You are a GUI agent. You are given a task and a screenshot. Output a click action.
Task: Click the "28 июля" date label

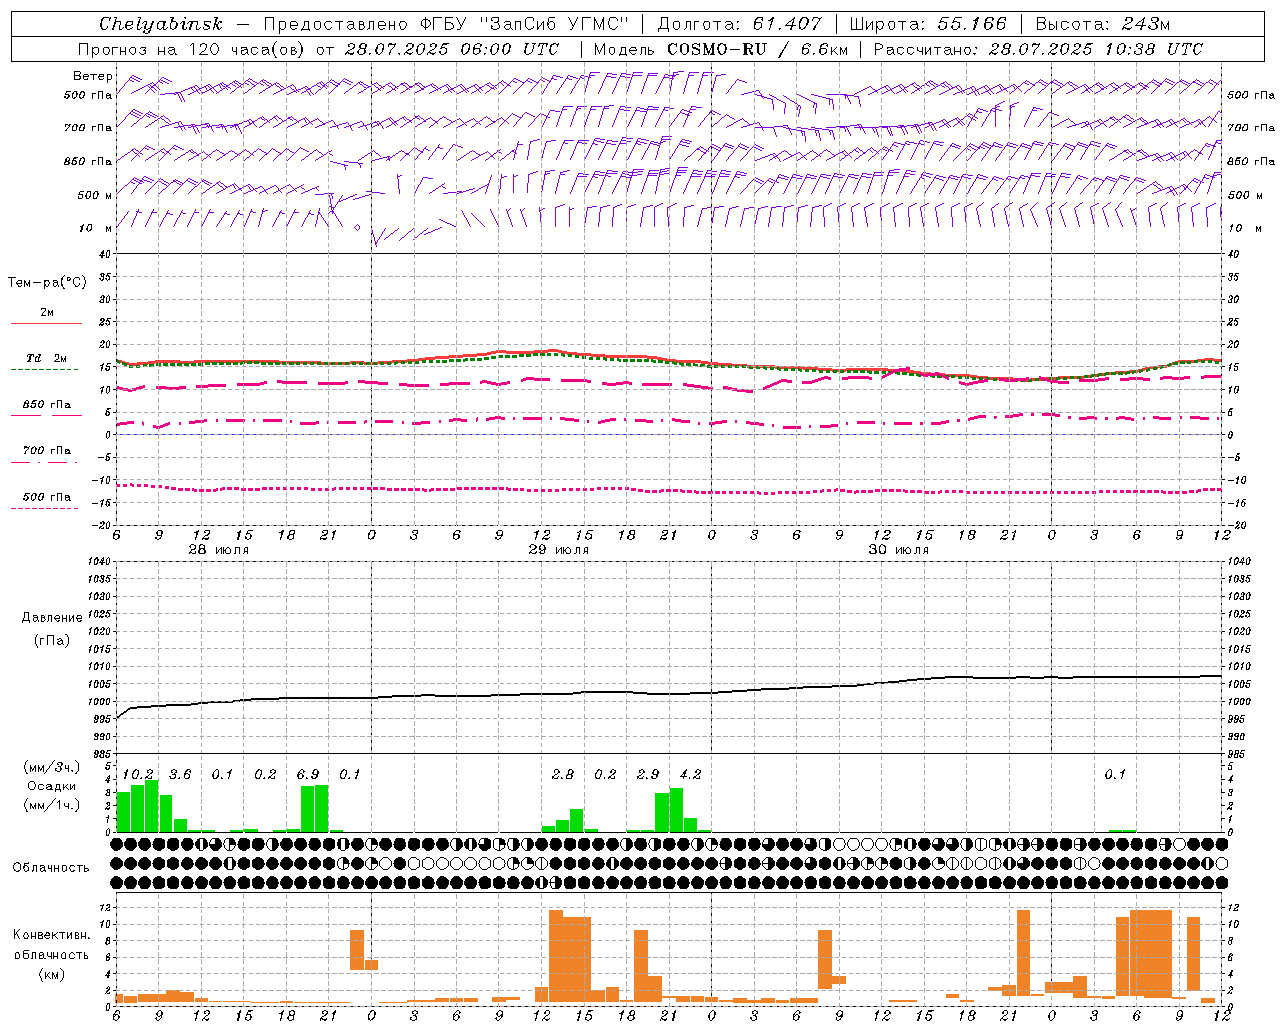[x=219, y=550]
